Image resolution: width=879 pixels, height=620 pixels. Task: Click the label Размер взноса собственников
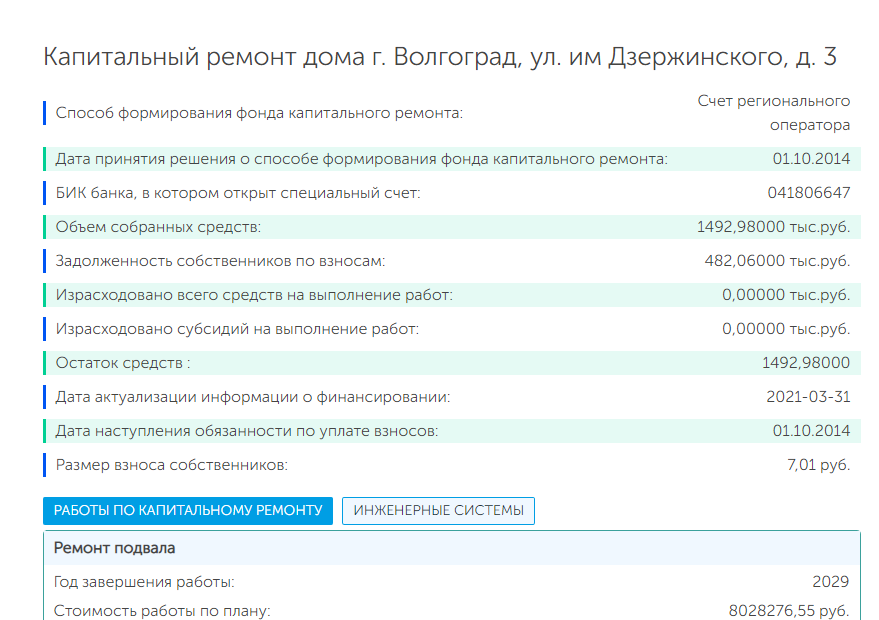coord(172,465)
